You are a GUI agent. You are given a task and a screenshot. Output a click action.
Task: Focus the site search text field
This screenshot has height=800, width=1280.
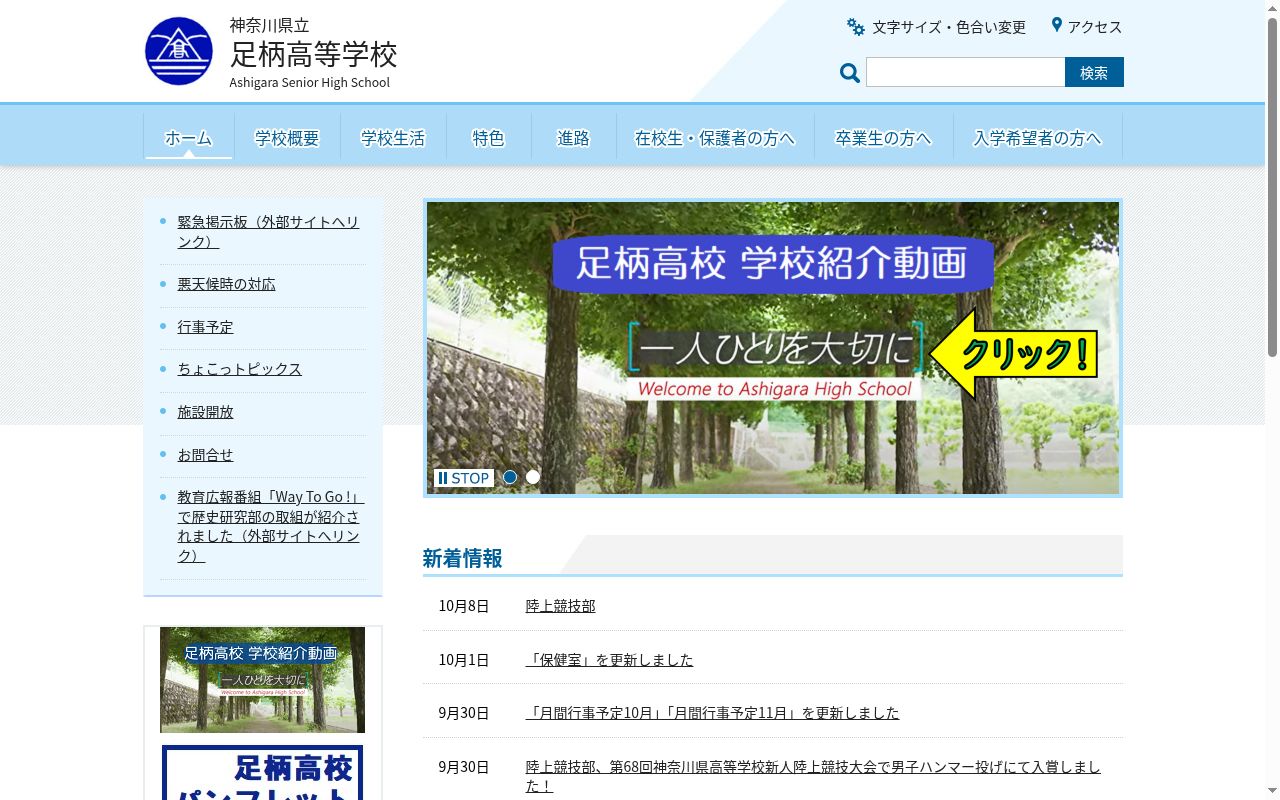click(x=965, y=72)
